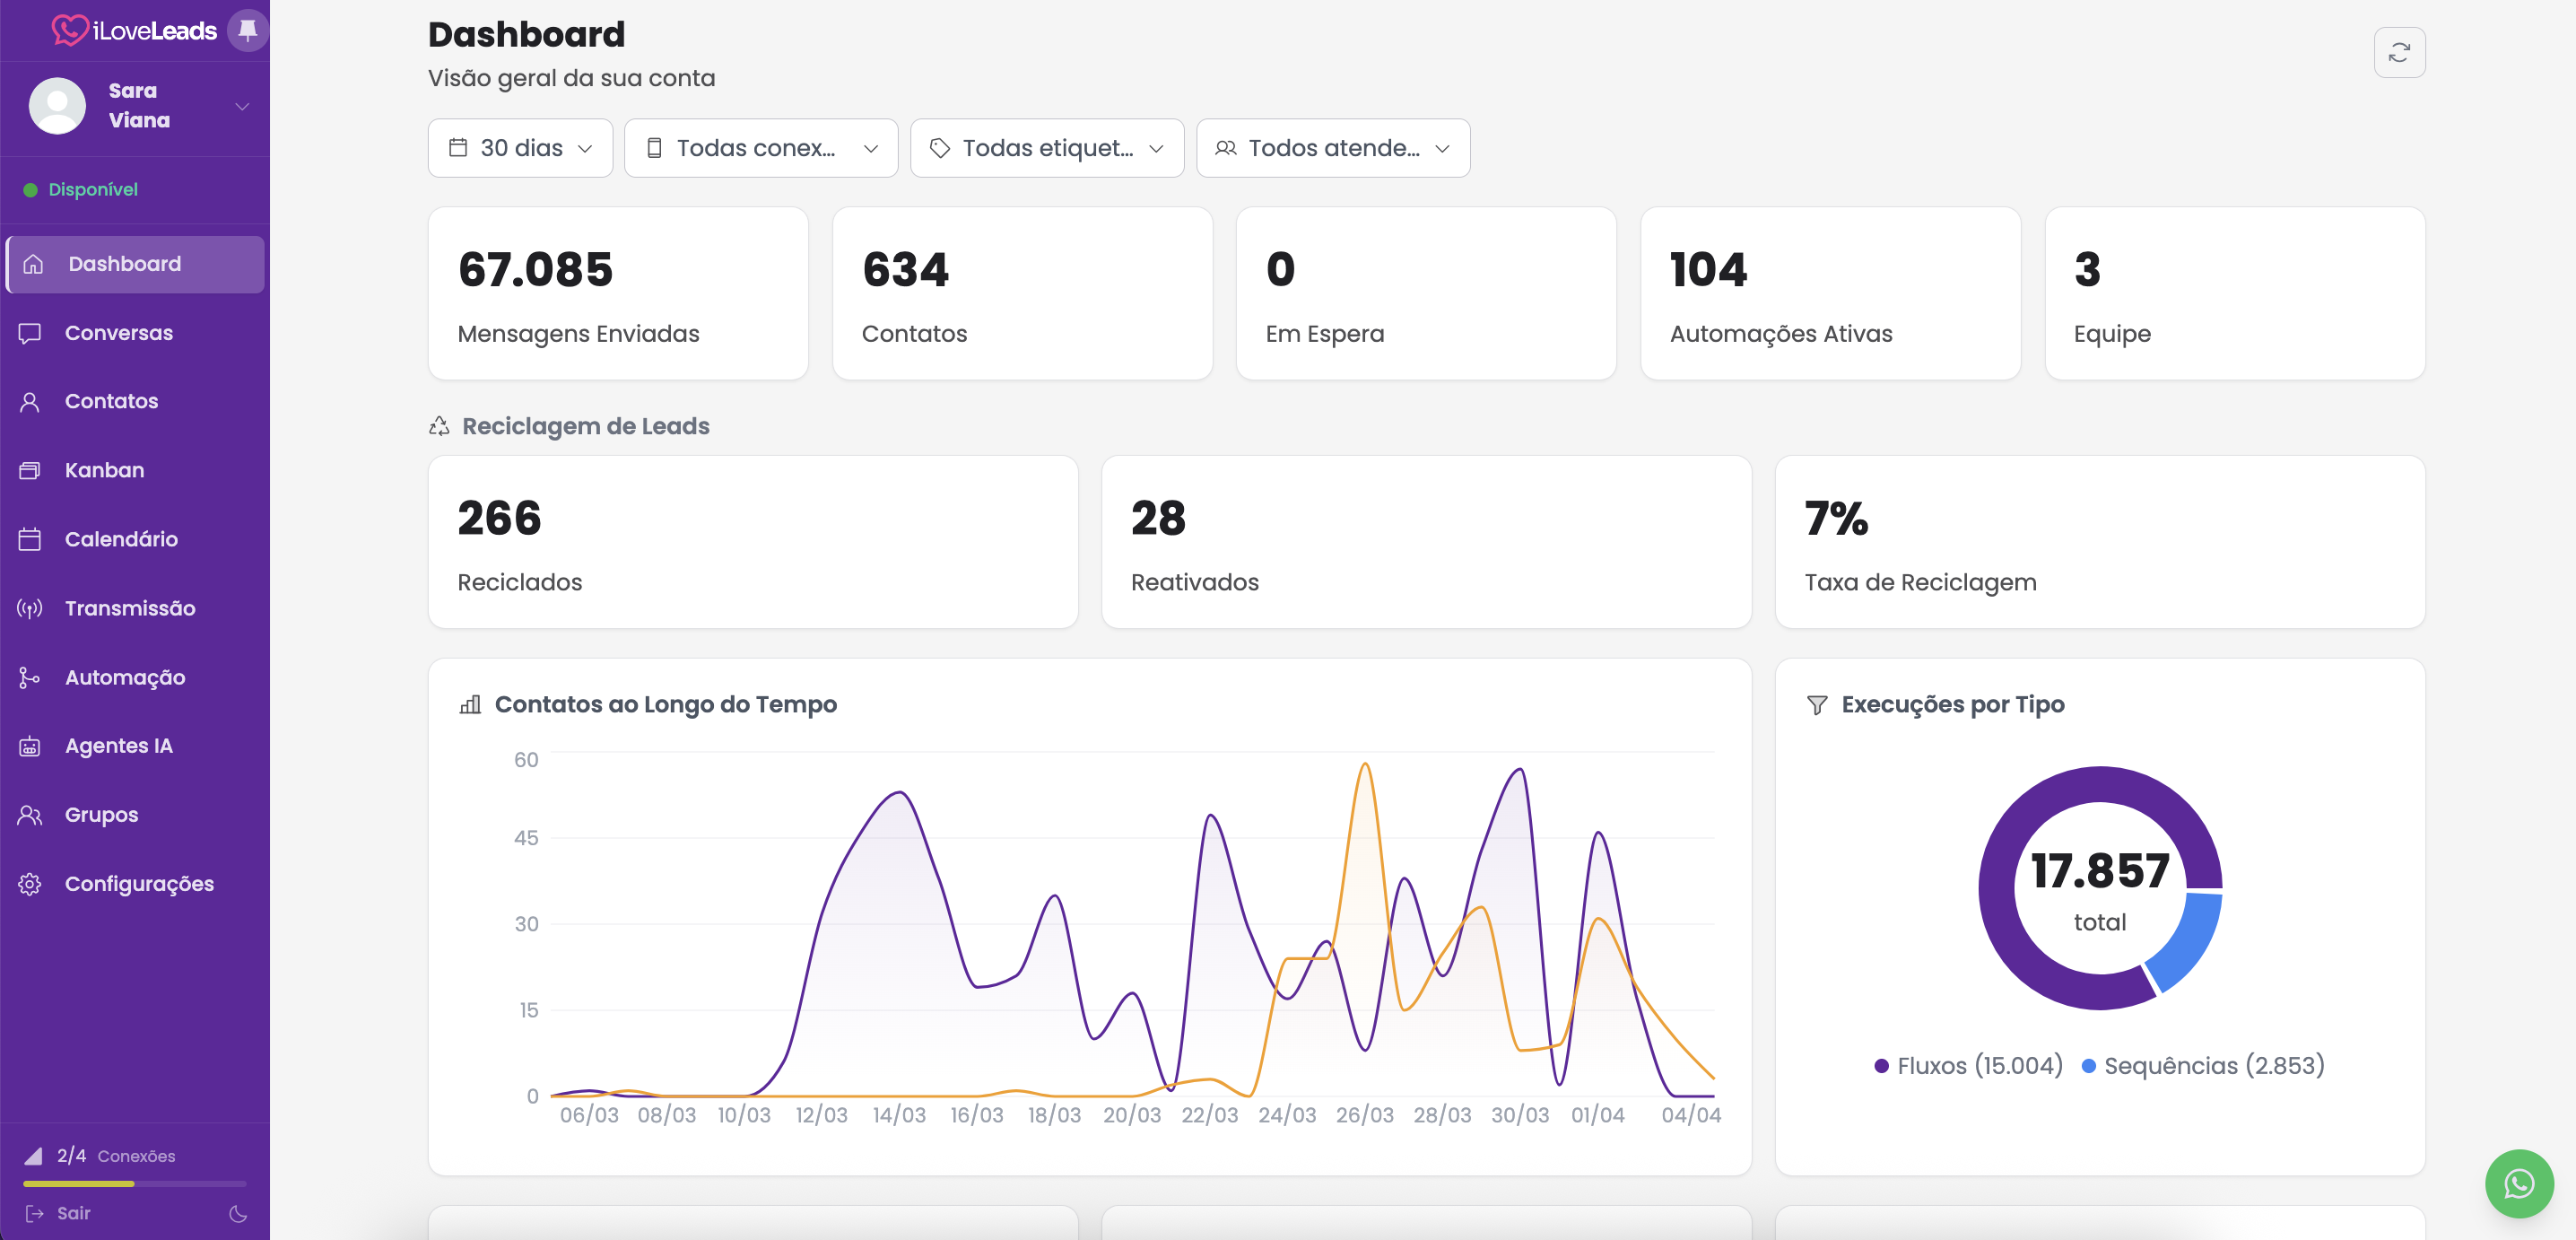Change the Disponível availability status

click(81, 189)
